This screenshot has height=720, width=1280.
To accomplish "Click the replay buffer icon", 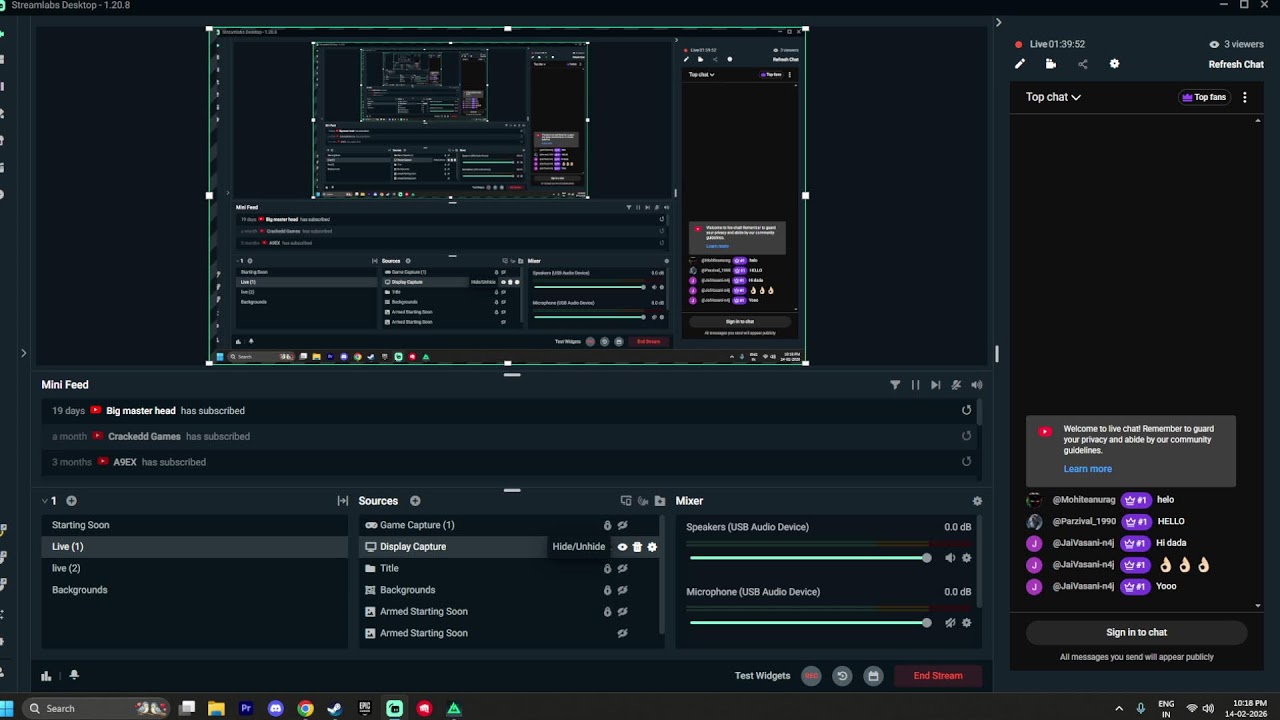I will [842, 676].
